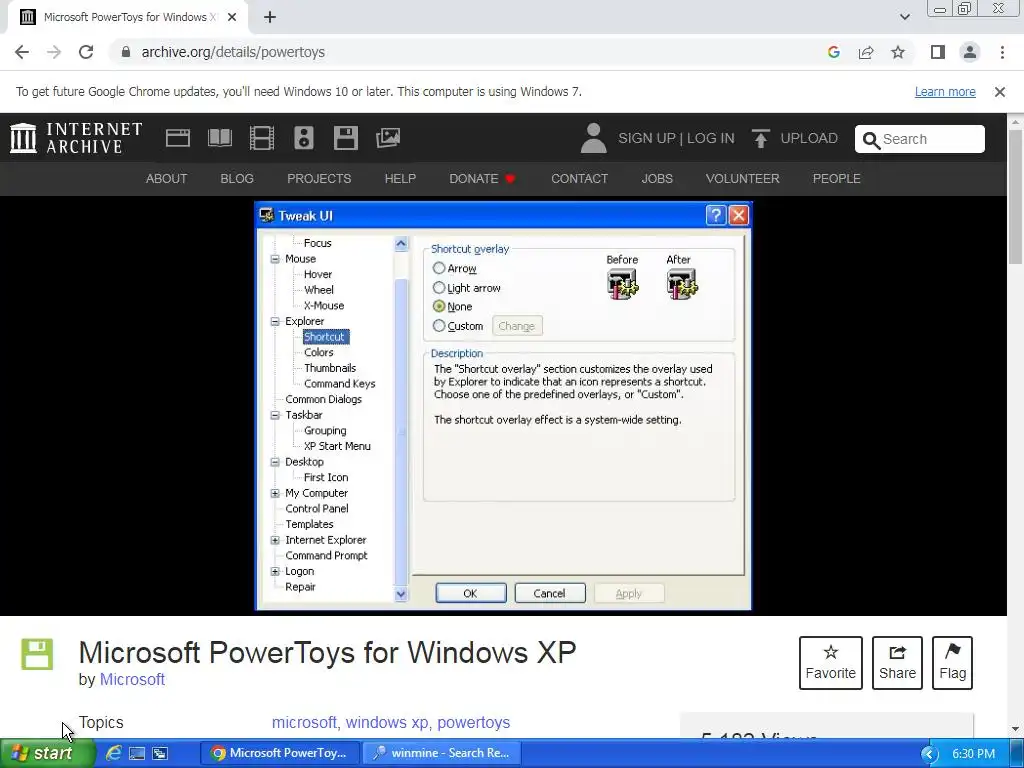Open the CONTACT nav item
The height and width of the screenshot is (768, 1024).
tap(579, 178)
